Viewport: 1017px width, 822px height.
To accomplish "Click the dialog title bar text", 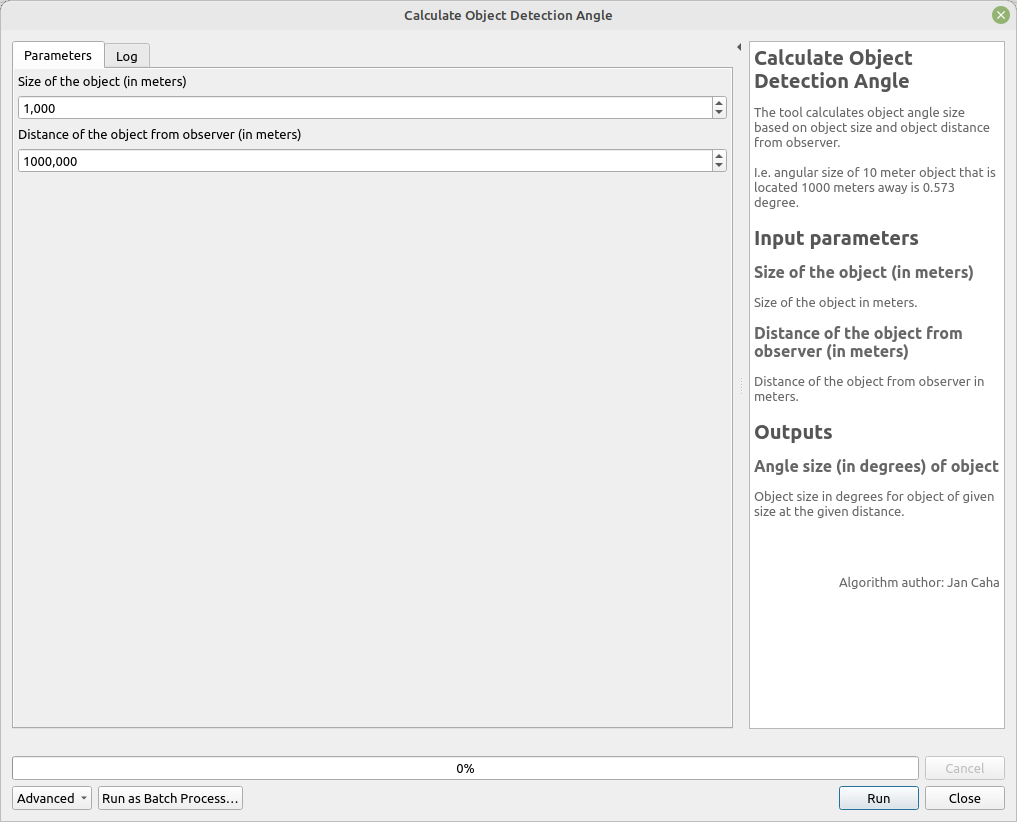I will coord(508,15).
